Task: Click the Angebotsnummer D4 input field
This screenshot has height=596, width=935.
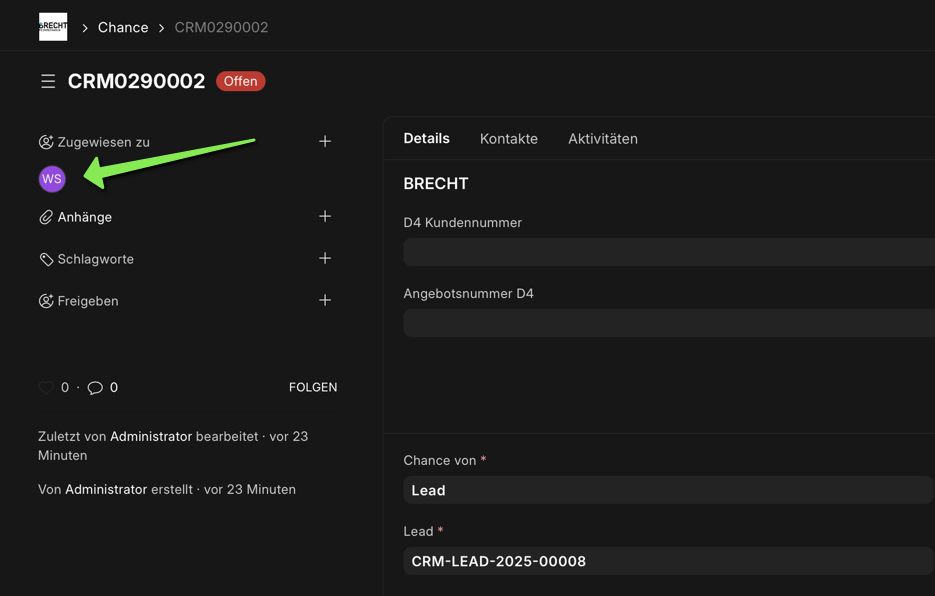Action: (667, 323)
